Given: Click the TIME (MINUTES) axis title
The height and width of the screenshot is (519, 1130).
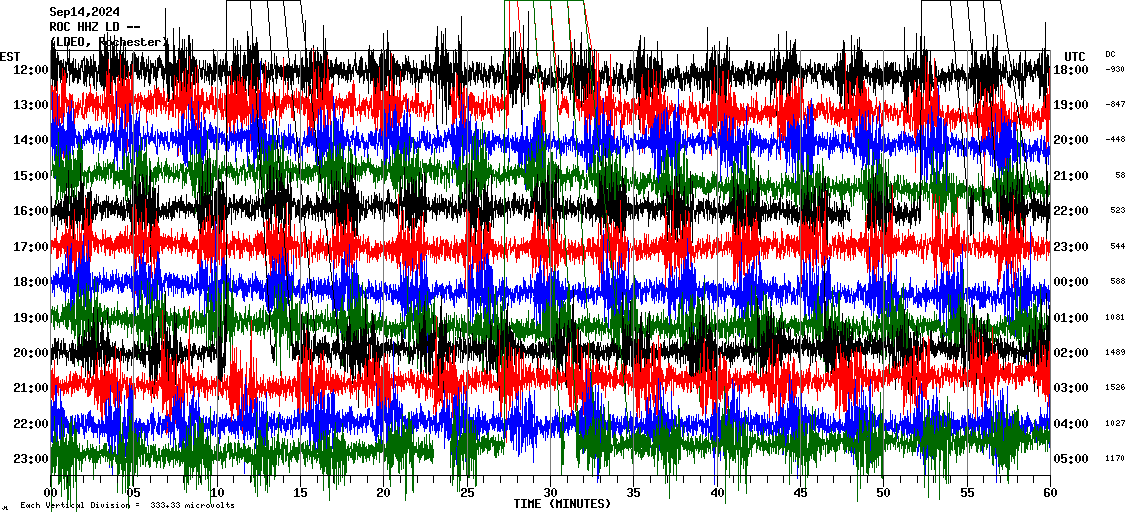Looking at the screenshot, I should pyautogui.click(x=561, y=504).
